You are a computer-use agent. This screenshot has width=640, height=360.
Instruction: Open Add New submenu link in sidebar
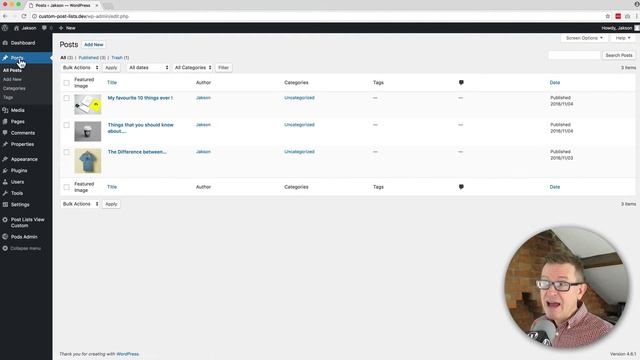click(12, 80)
